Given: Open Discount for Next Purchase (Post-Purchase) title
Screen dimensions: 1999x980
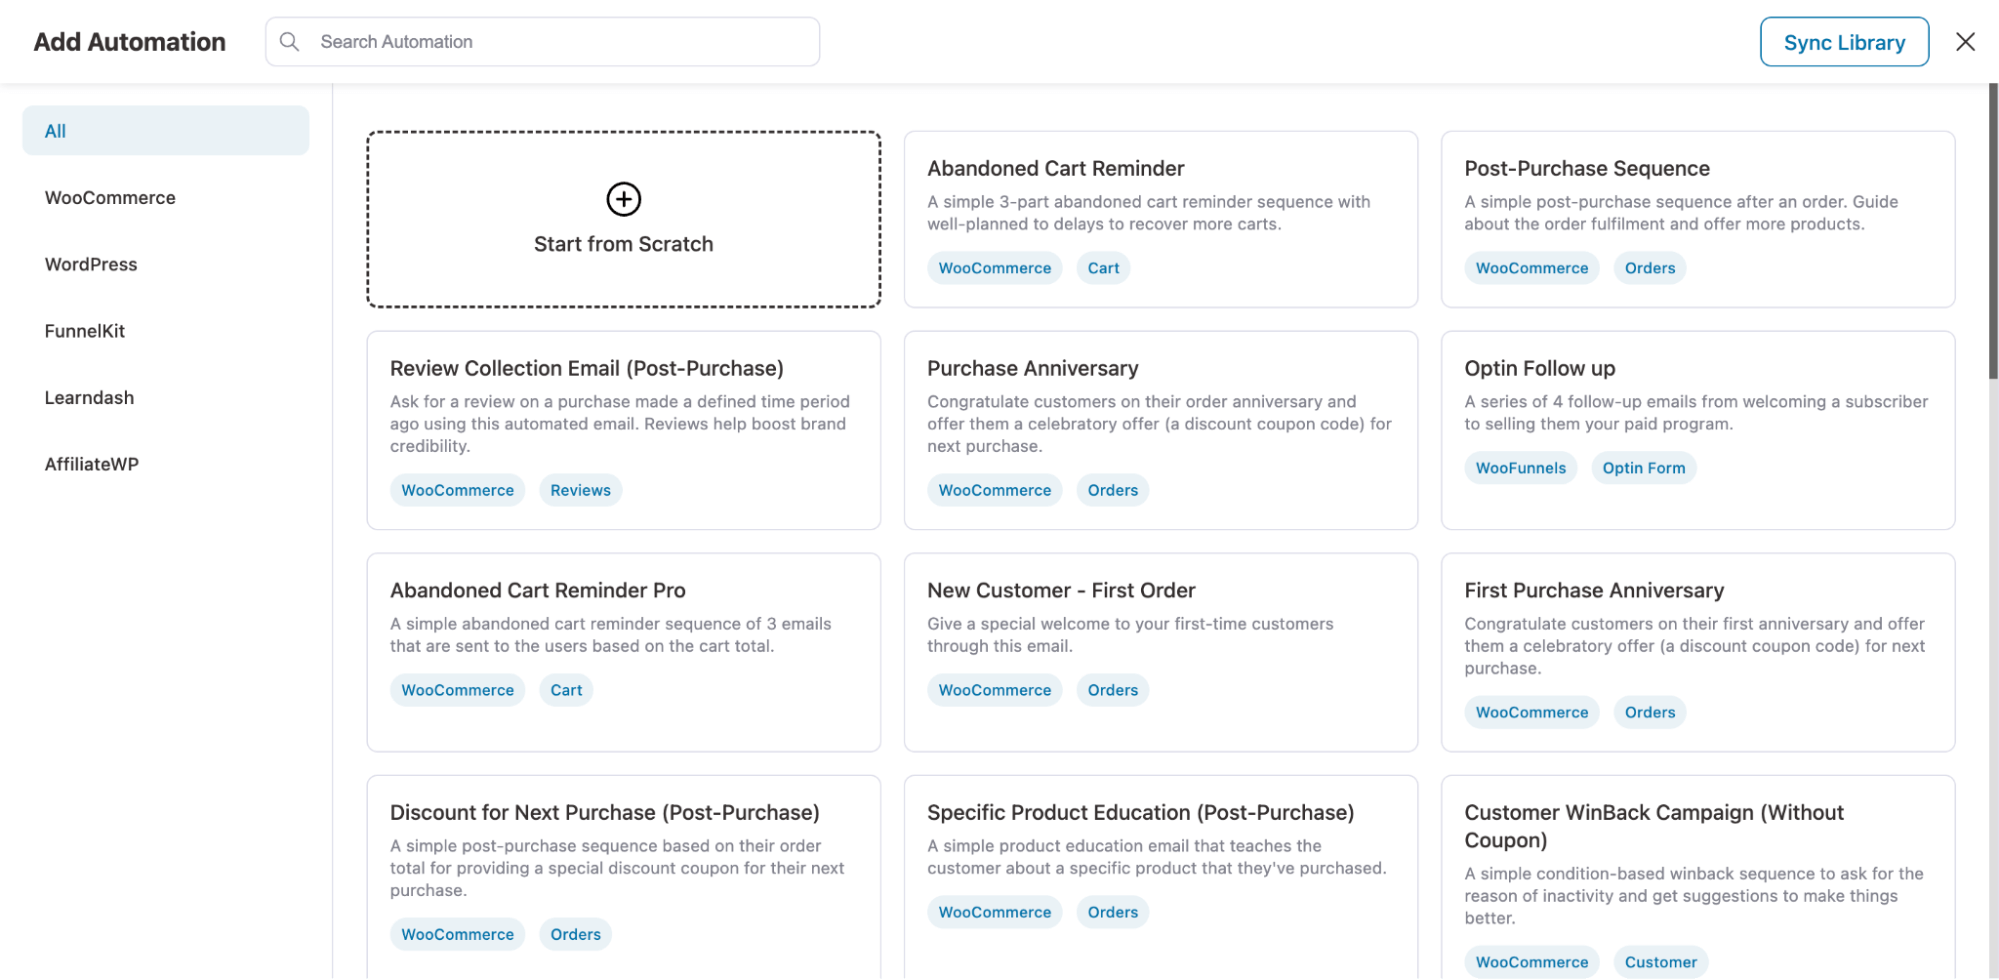Looking at the screenshot, I should (x=605, y=812).
